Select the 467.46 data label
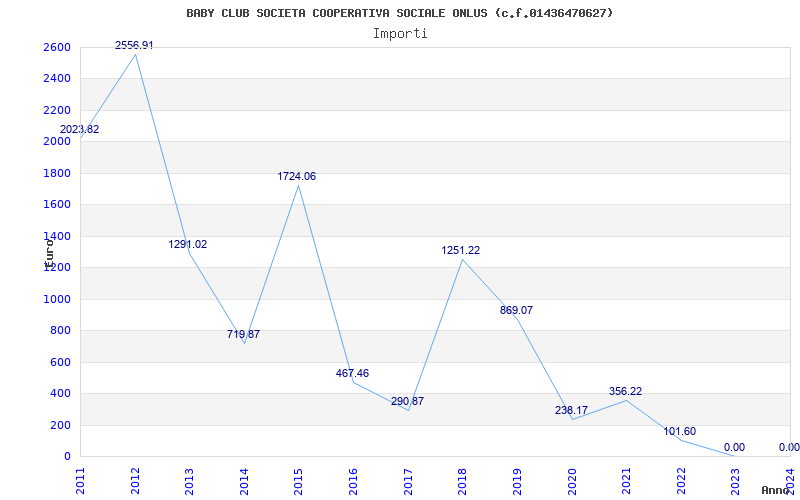 [x=352, y=373]
